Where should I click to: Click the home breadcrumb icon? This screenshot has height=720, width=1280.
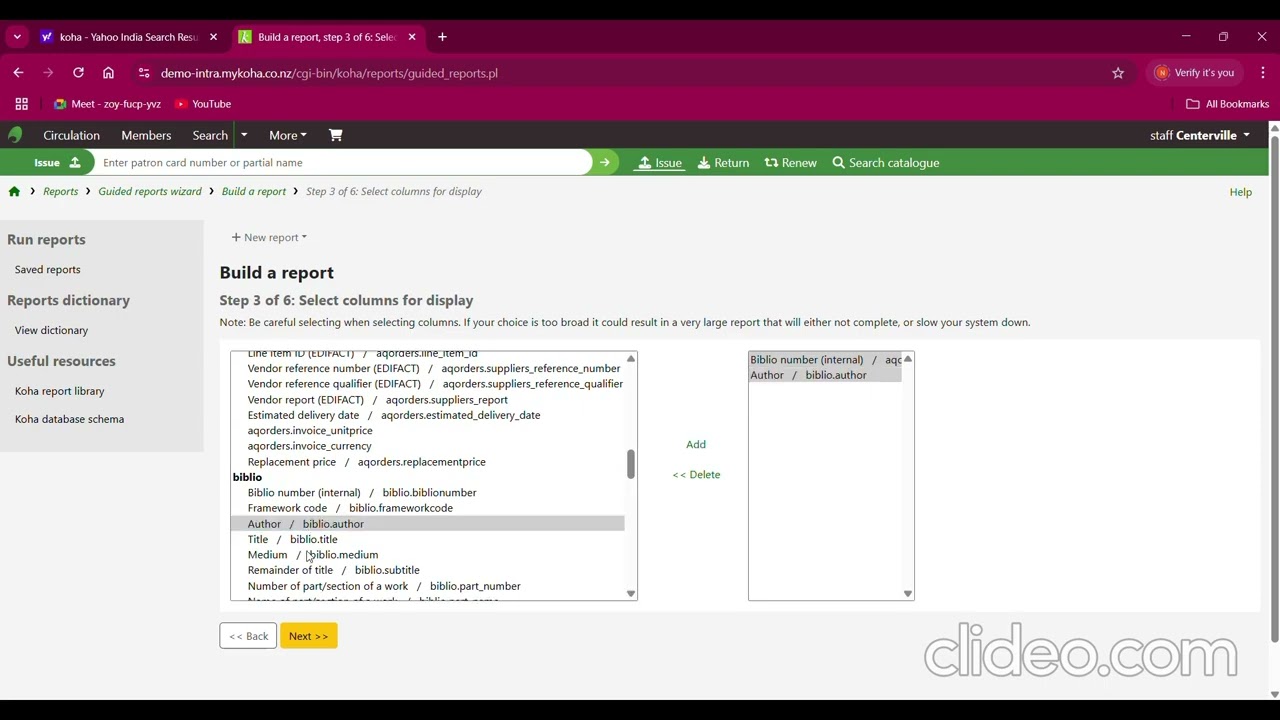pos(14,191)
